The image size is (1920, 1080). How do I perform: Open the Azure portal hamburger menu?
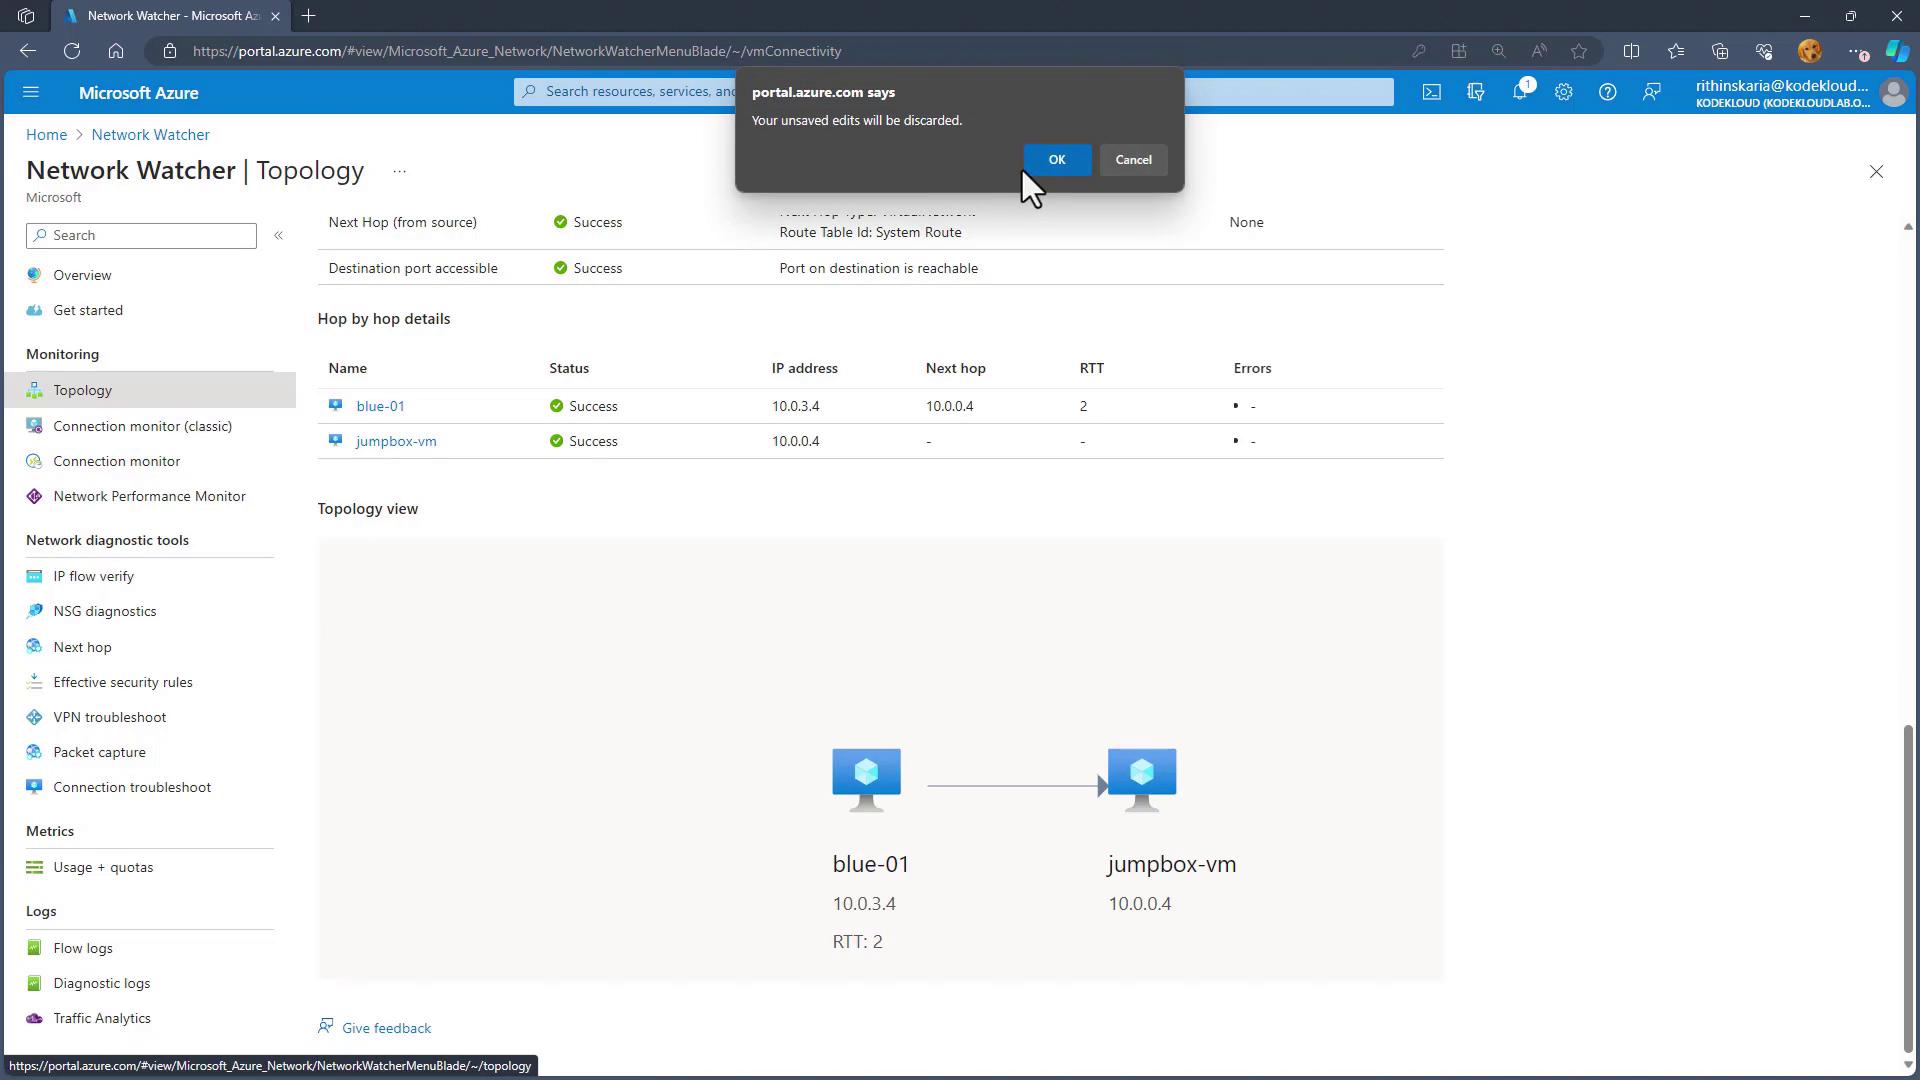[30, 92]
